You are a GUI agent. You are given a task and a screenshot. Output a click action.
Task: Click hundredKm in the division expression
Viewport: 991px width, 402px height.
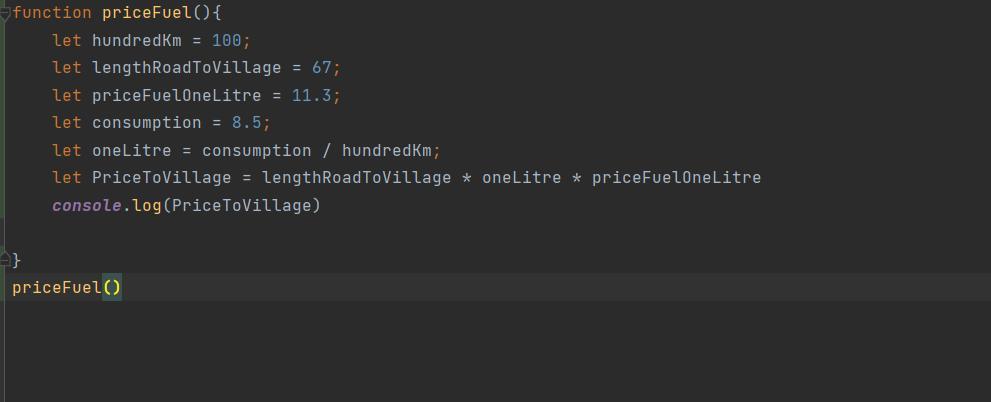coord(386,150)
